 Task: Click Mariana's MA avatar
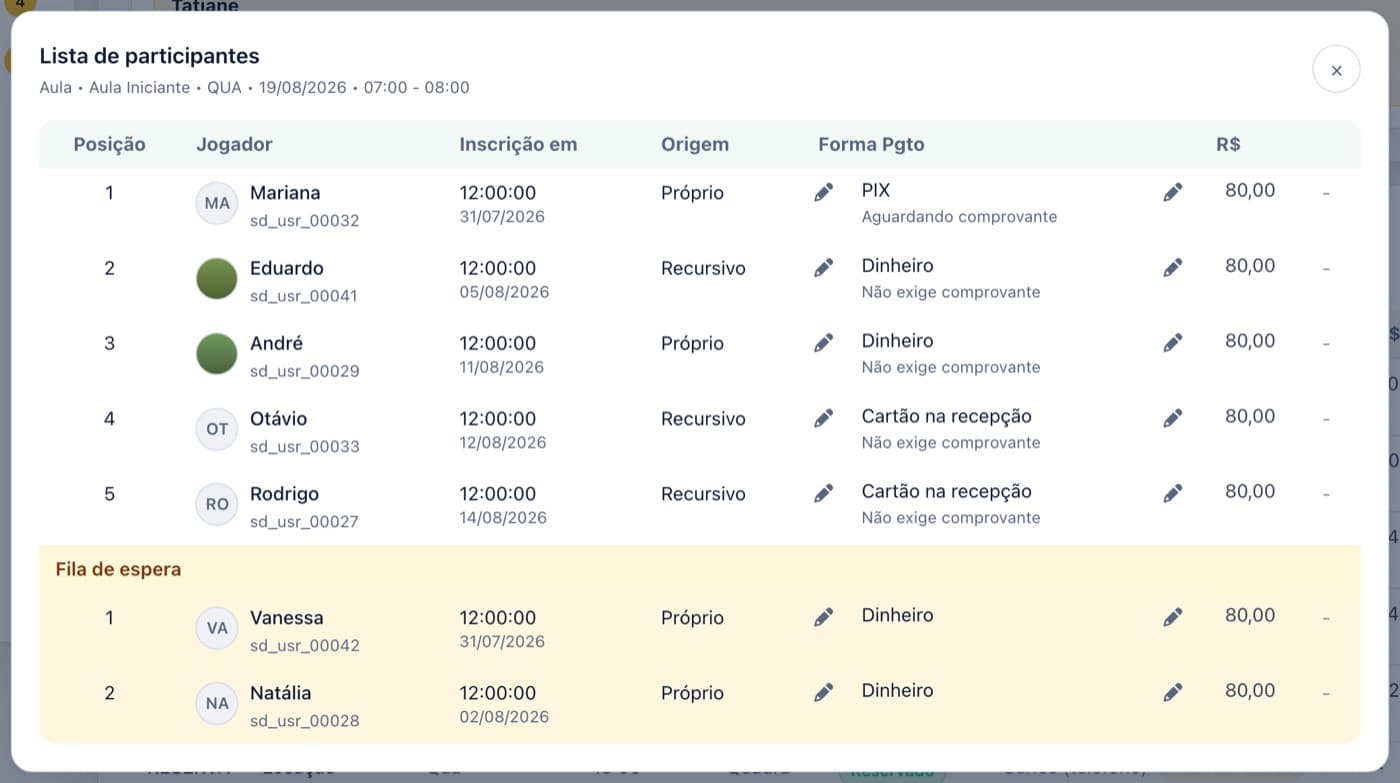coord(217,204)
